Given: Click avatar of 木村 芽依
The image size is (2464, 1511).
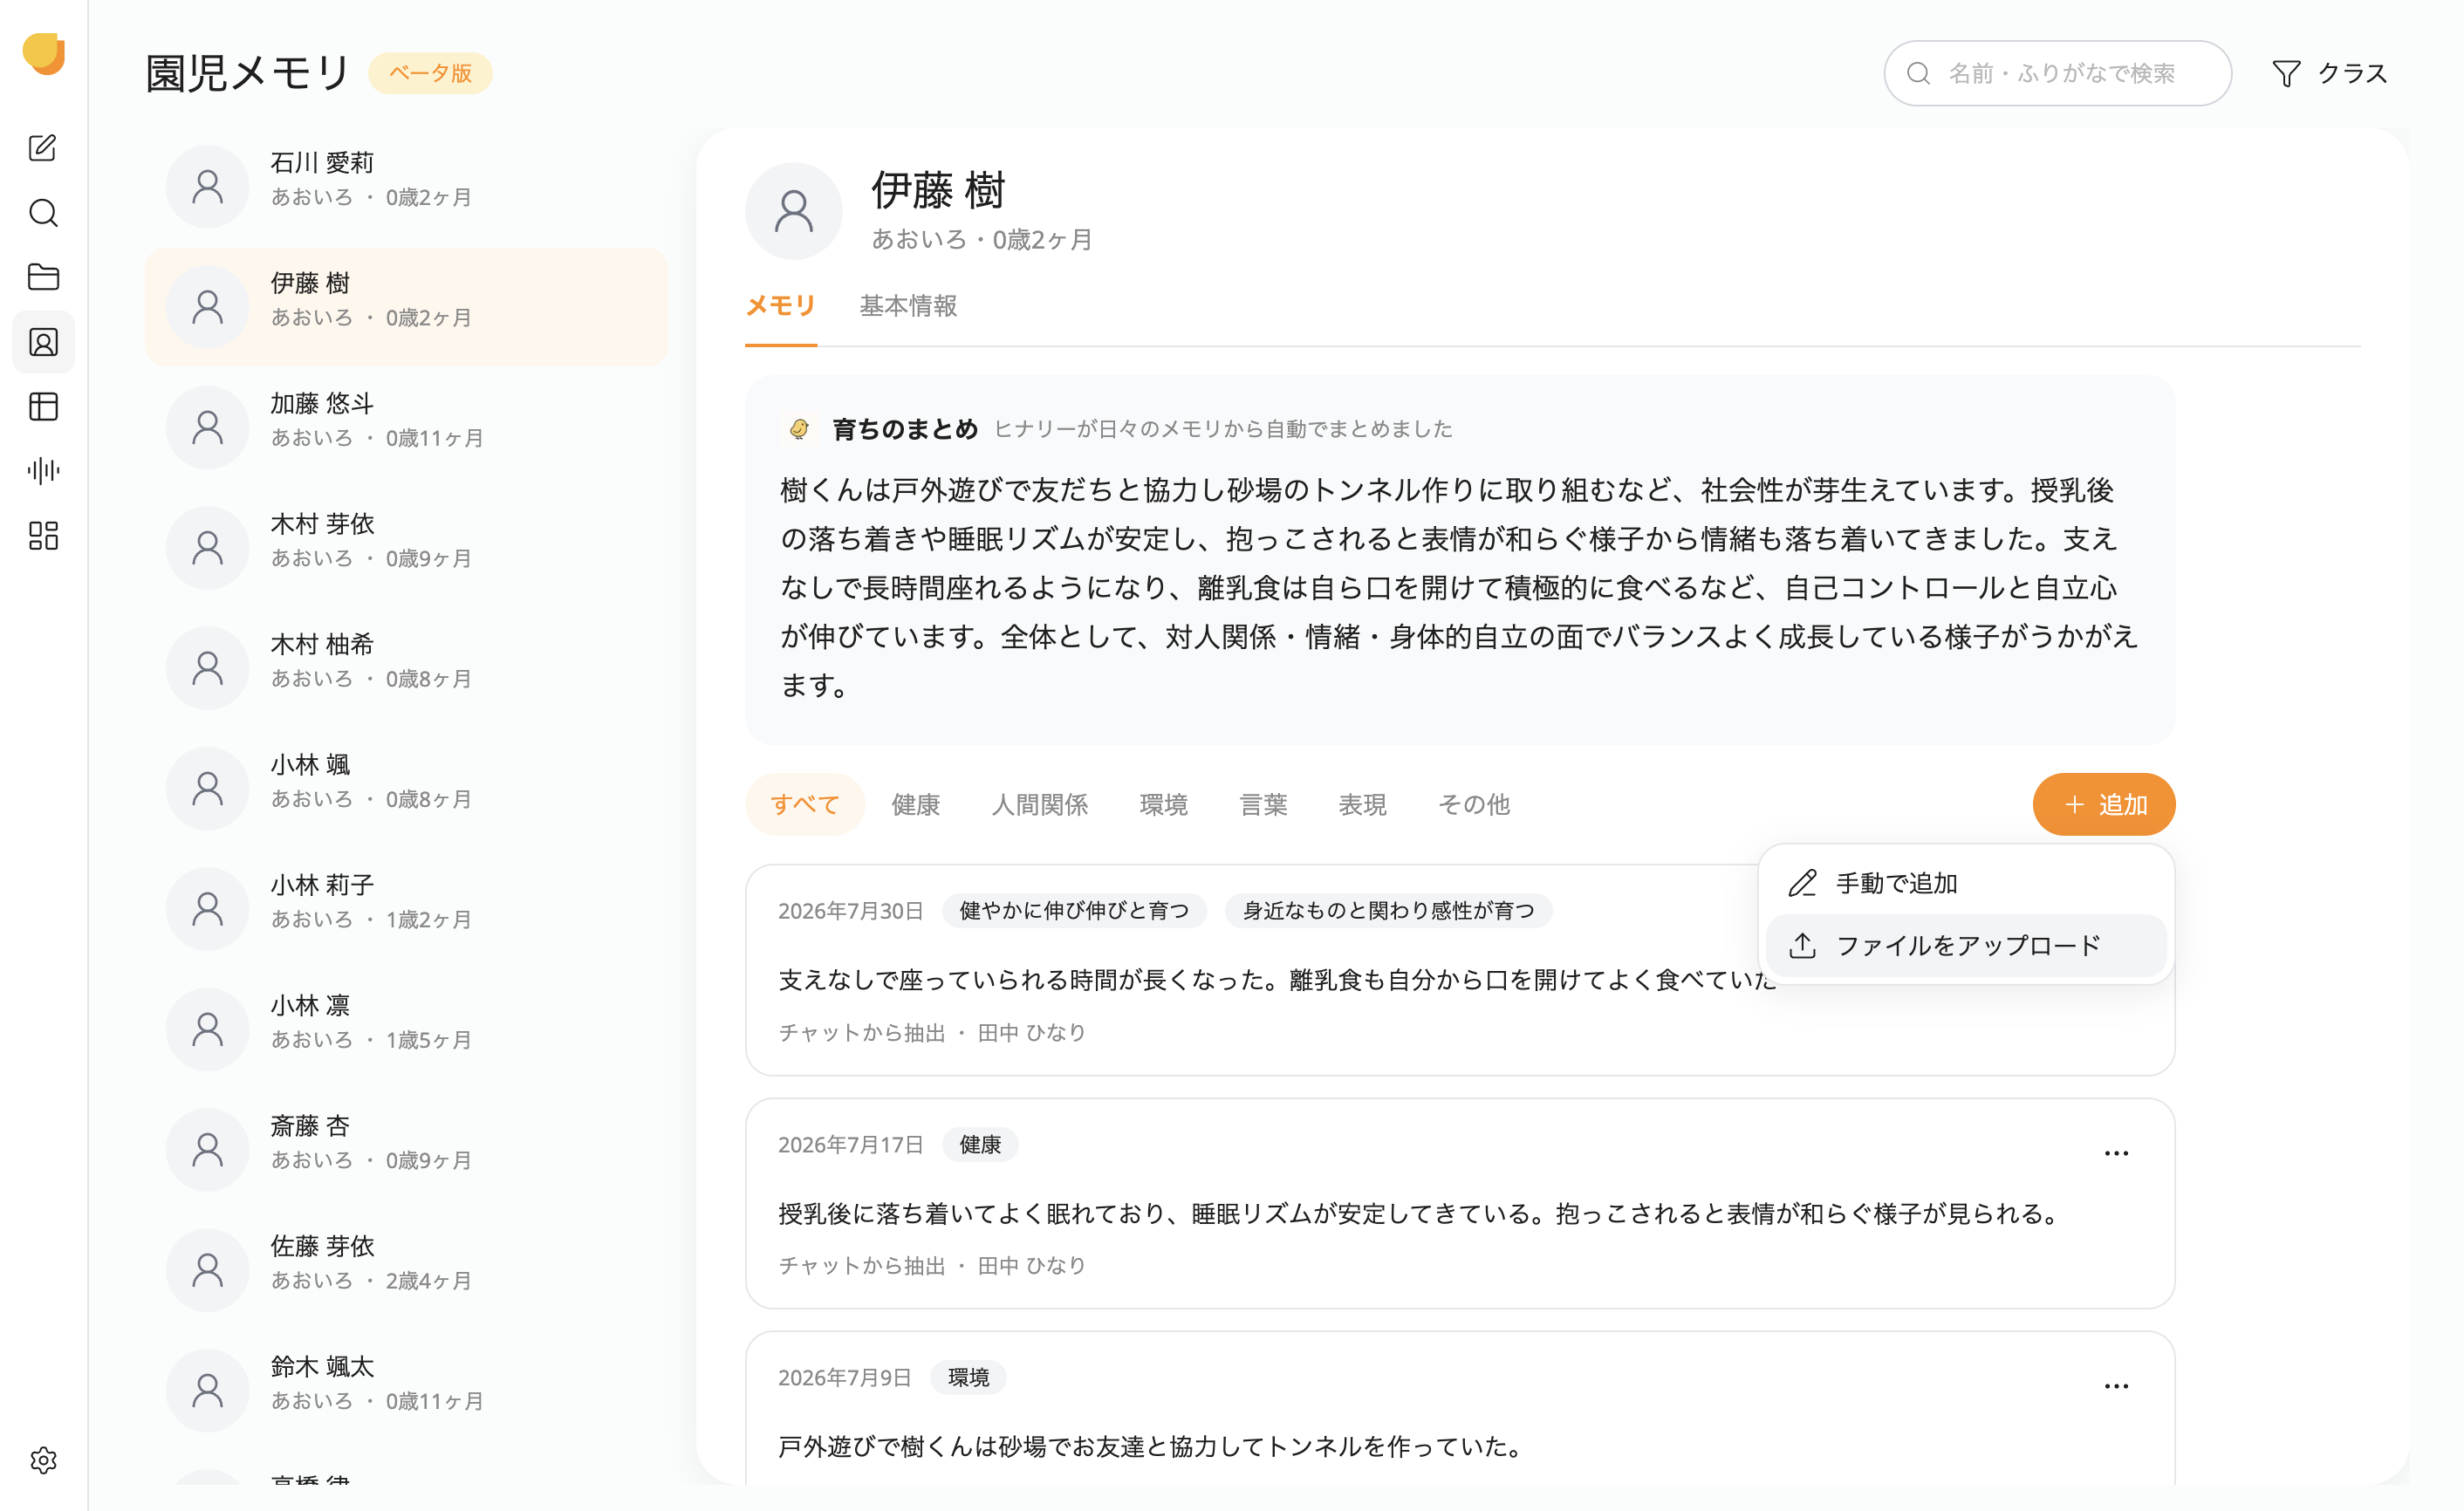Looking at the screenshot, I should point(207,548).
